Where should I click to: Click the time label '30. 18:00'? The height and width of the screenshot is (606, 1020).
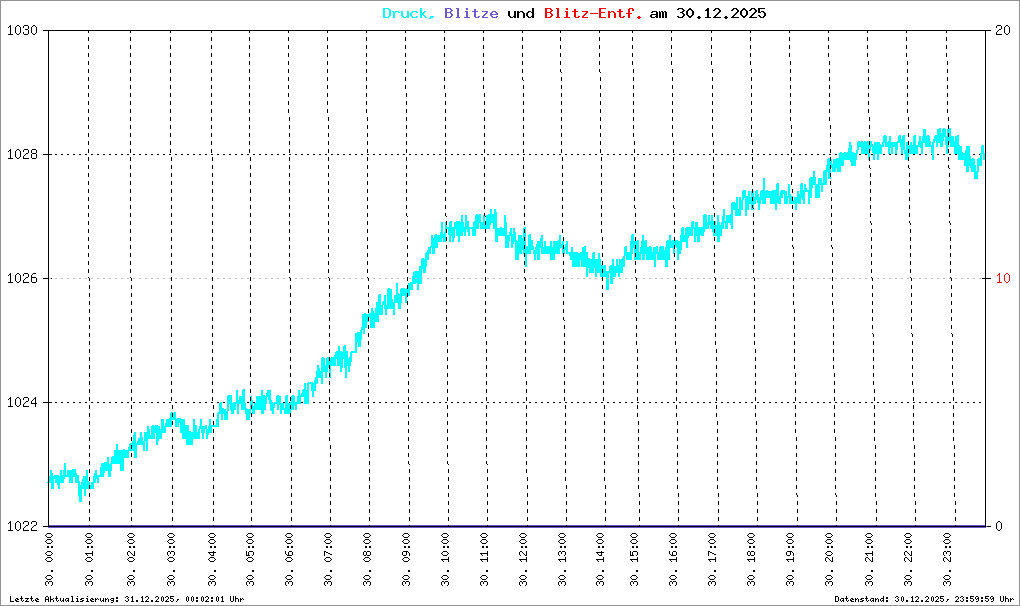coord(751,560)
